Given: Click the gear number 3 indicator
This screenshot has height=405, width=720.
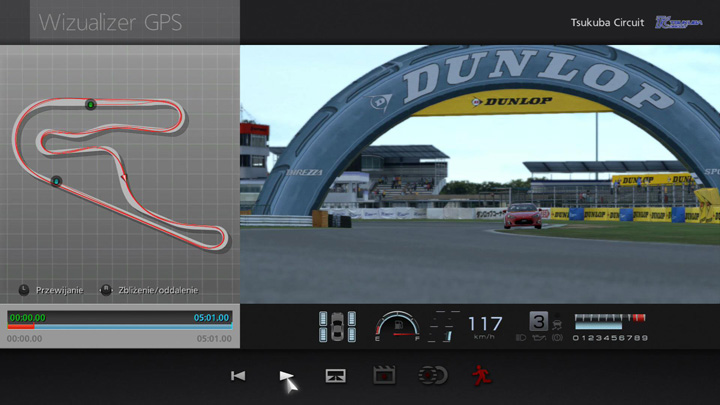Looking at the screenshot, I should click(x=538, y=321).
